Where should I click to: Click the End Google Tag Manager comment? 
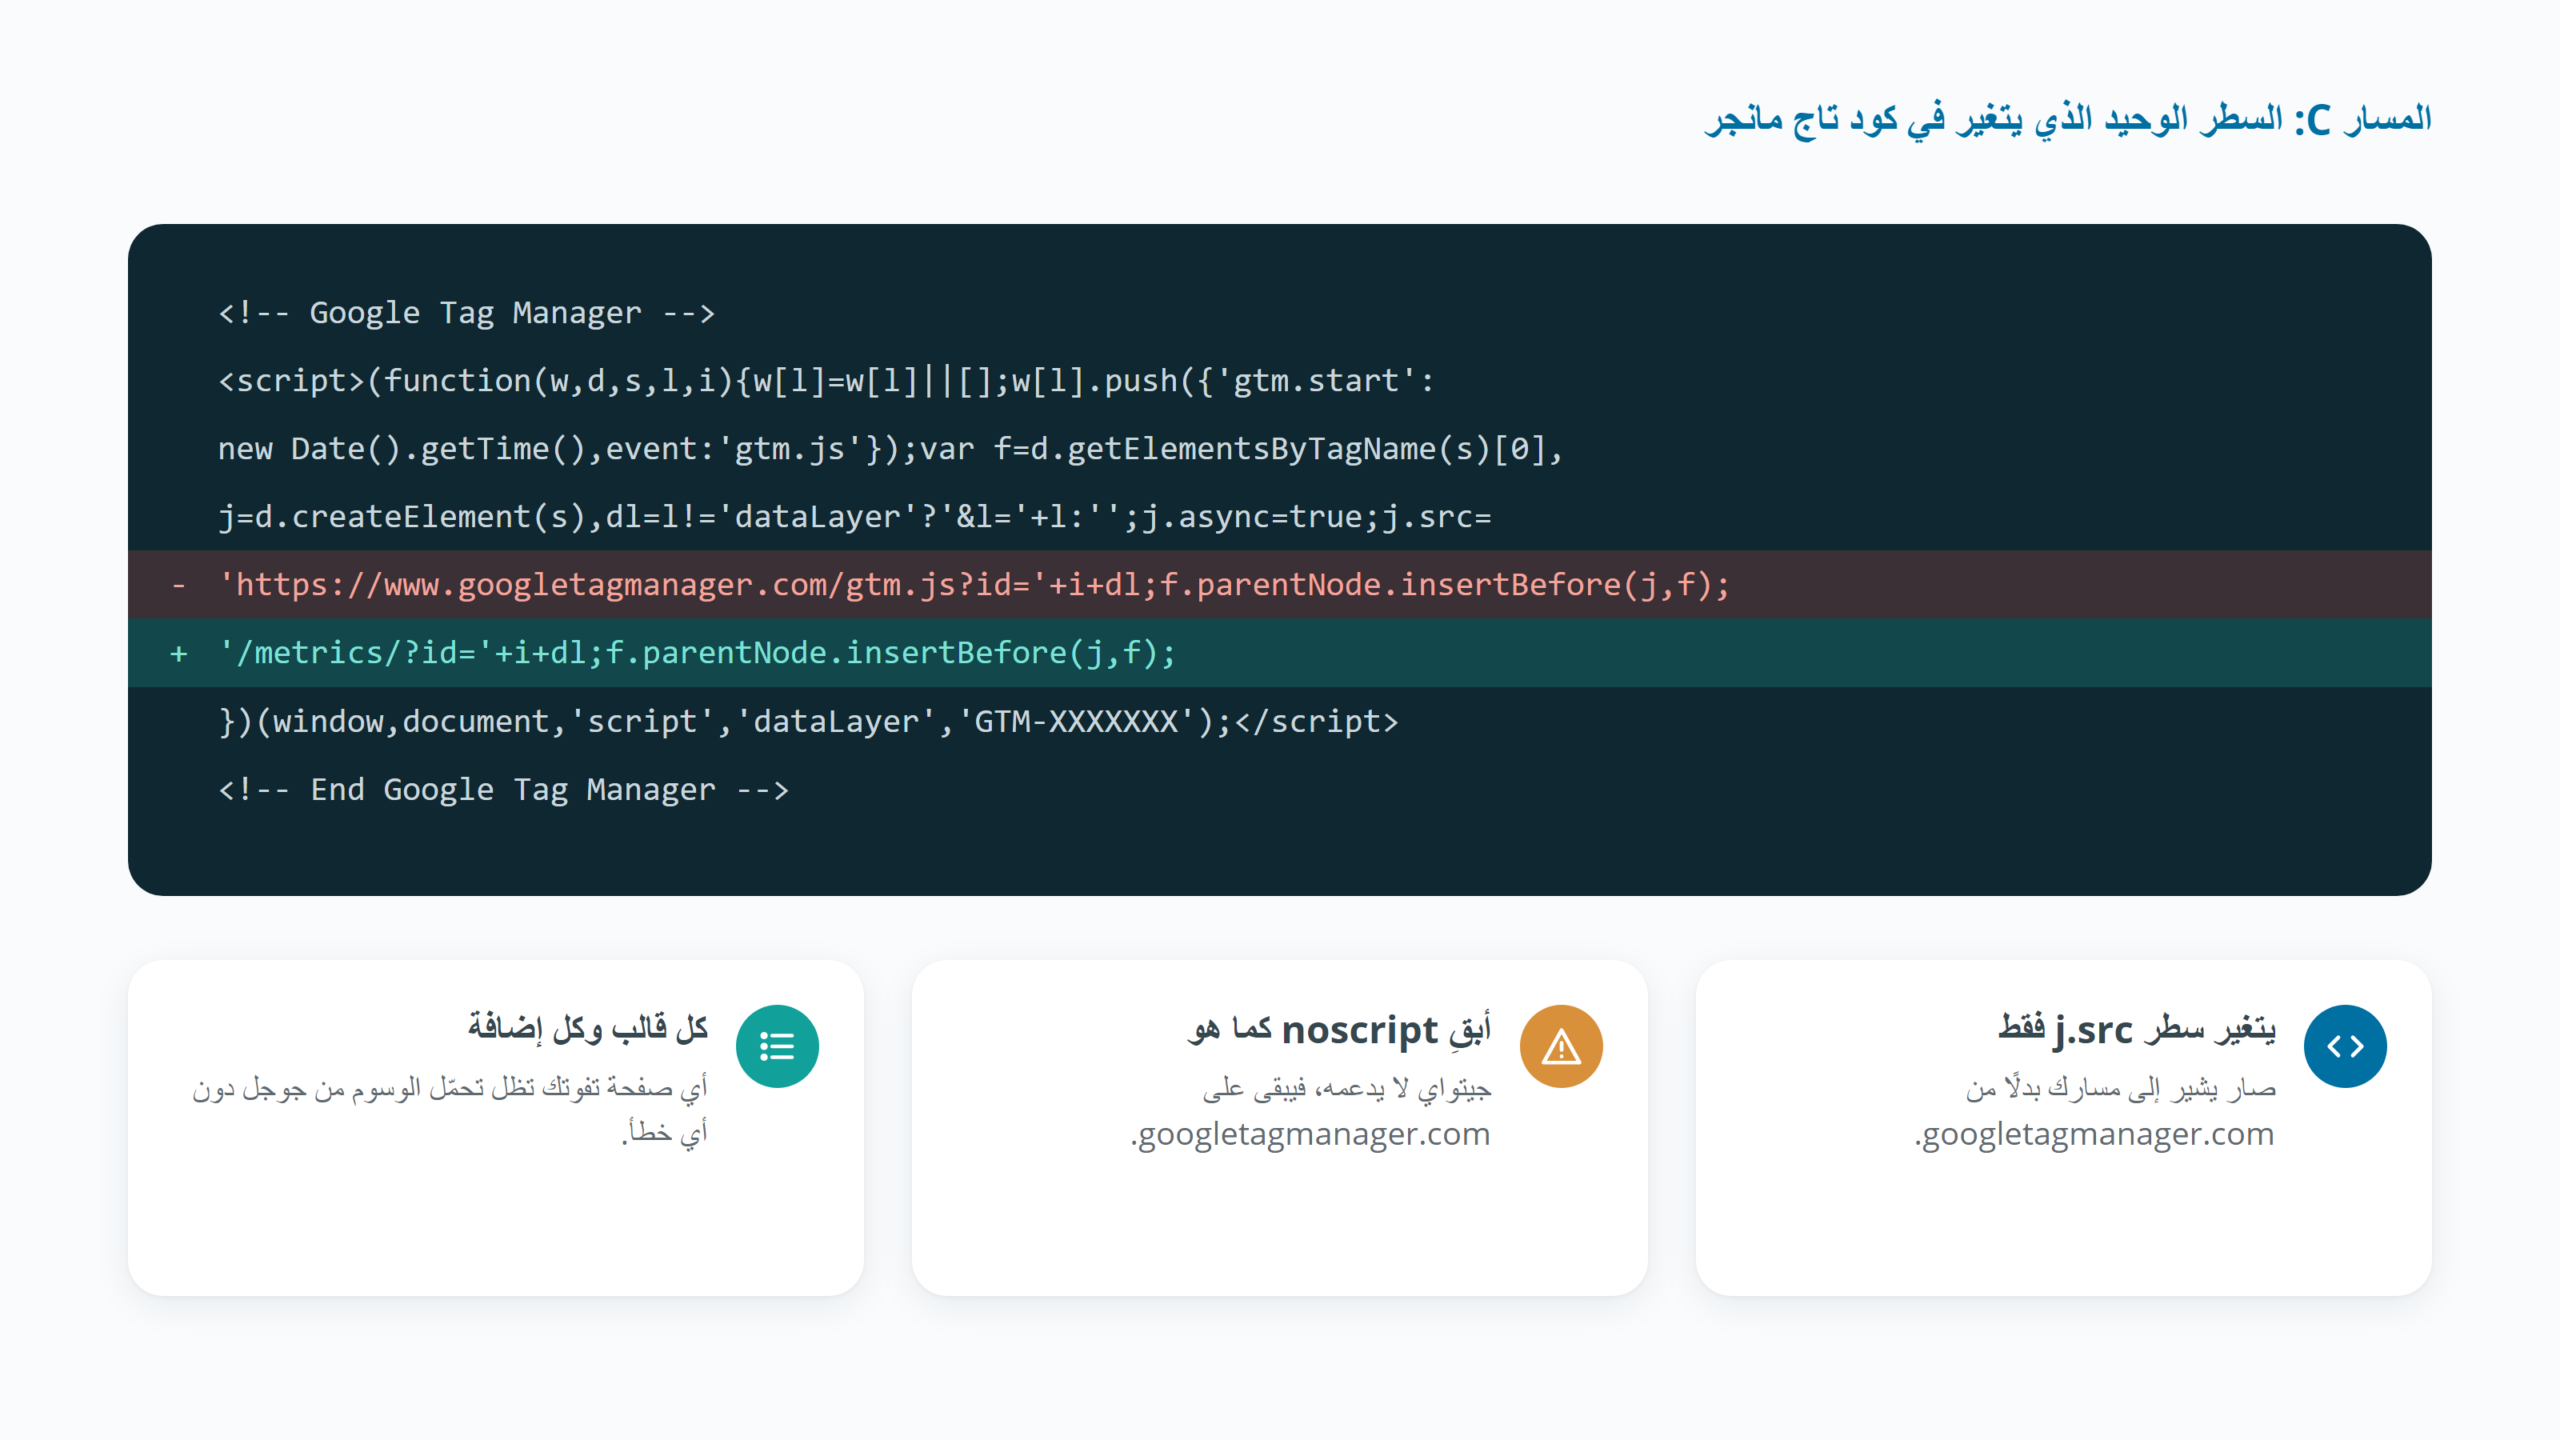503,790
